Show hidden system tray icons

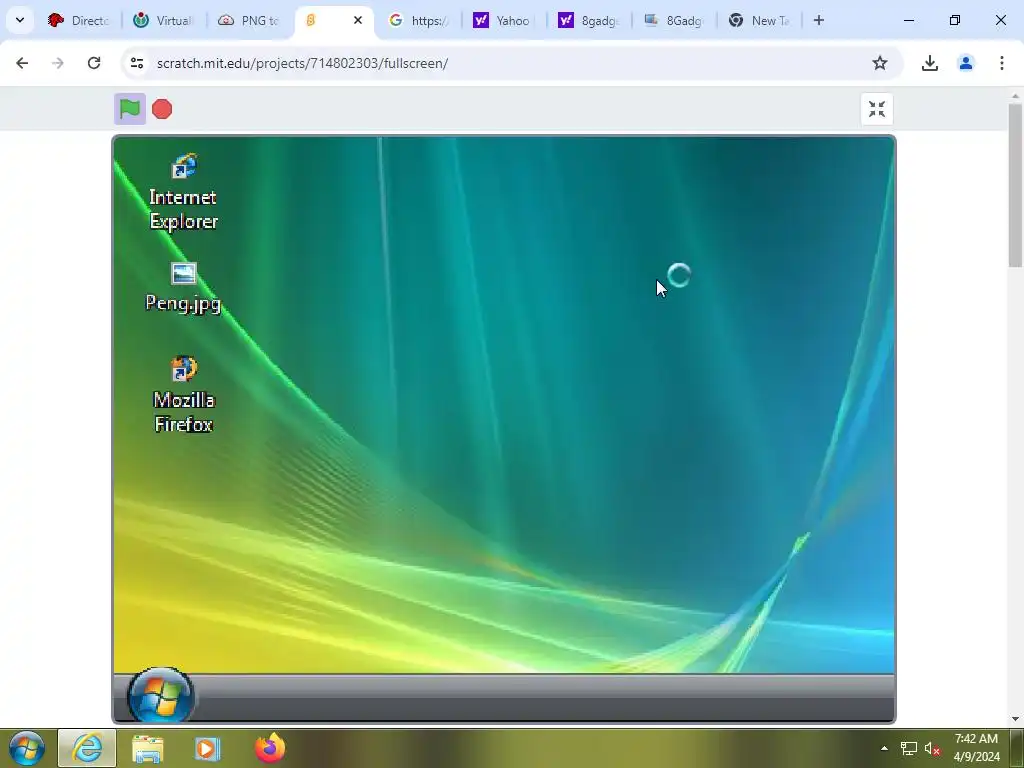(x=884, y=748)
